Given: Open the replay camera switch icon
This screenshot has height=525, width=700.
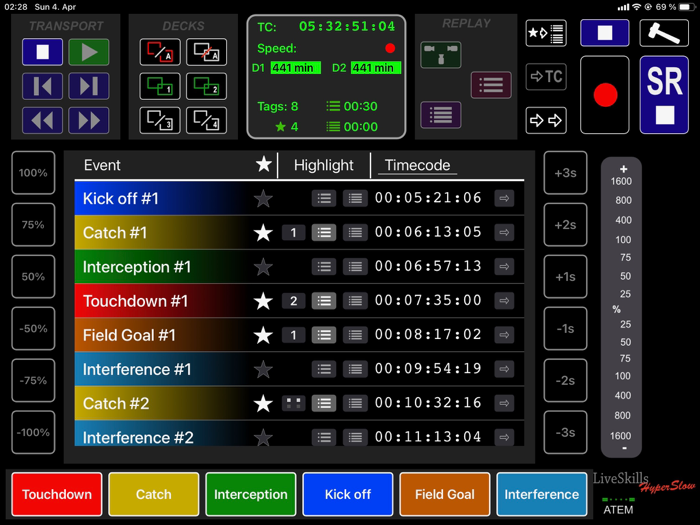Looking at the screenshot, I should point(441,55).
